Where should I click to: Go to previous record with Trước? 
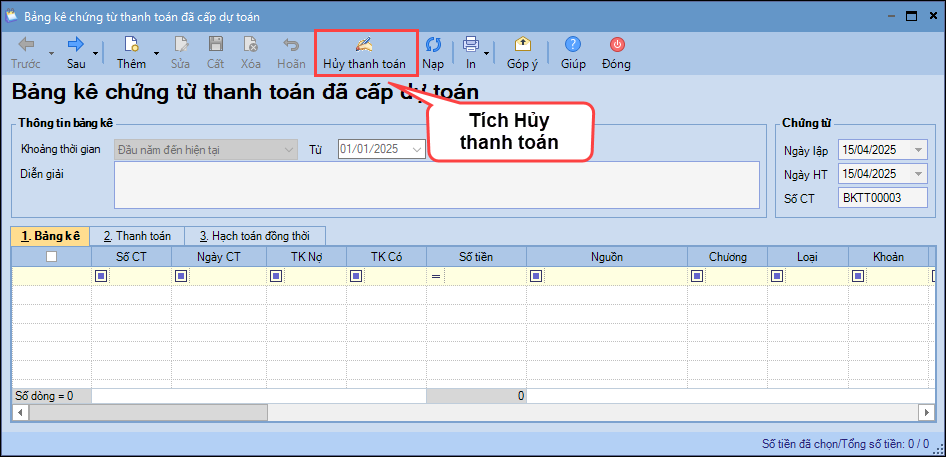pyautogui.click(x=25, y=53)
